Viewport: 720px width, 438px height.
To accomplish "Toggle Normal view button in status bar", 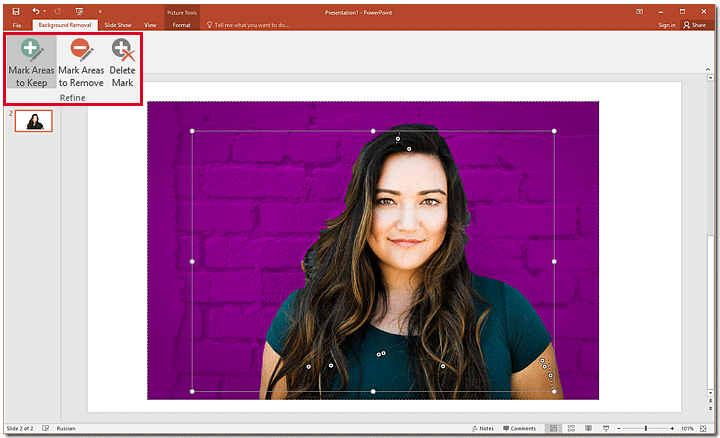I will click(x=552, y=428).
